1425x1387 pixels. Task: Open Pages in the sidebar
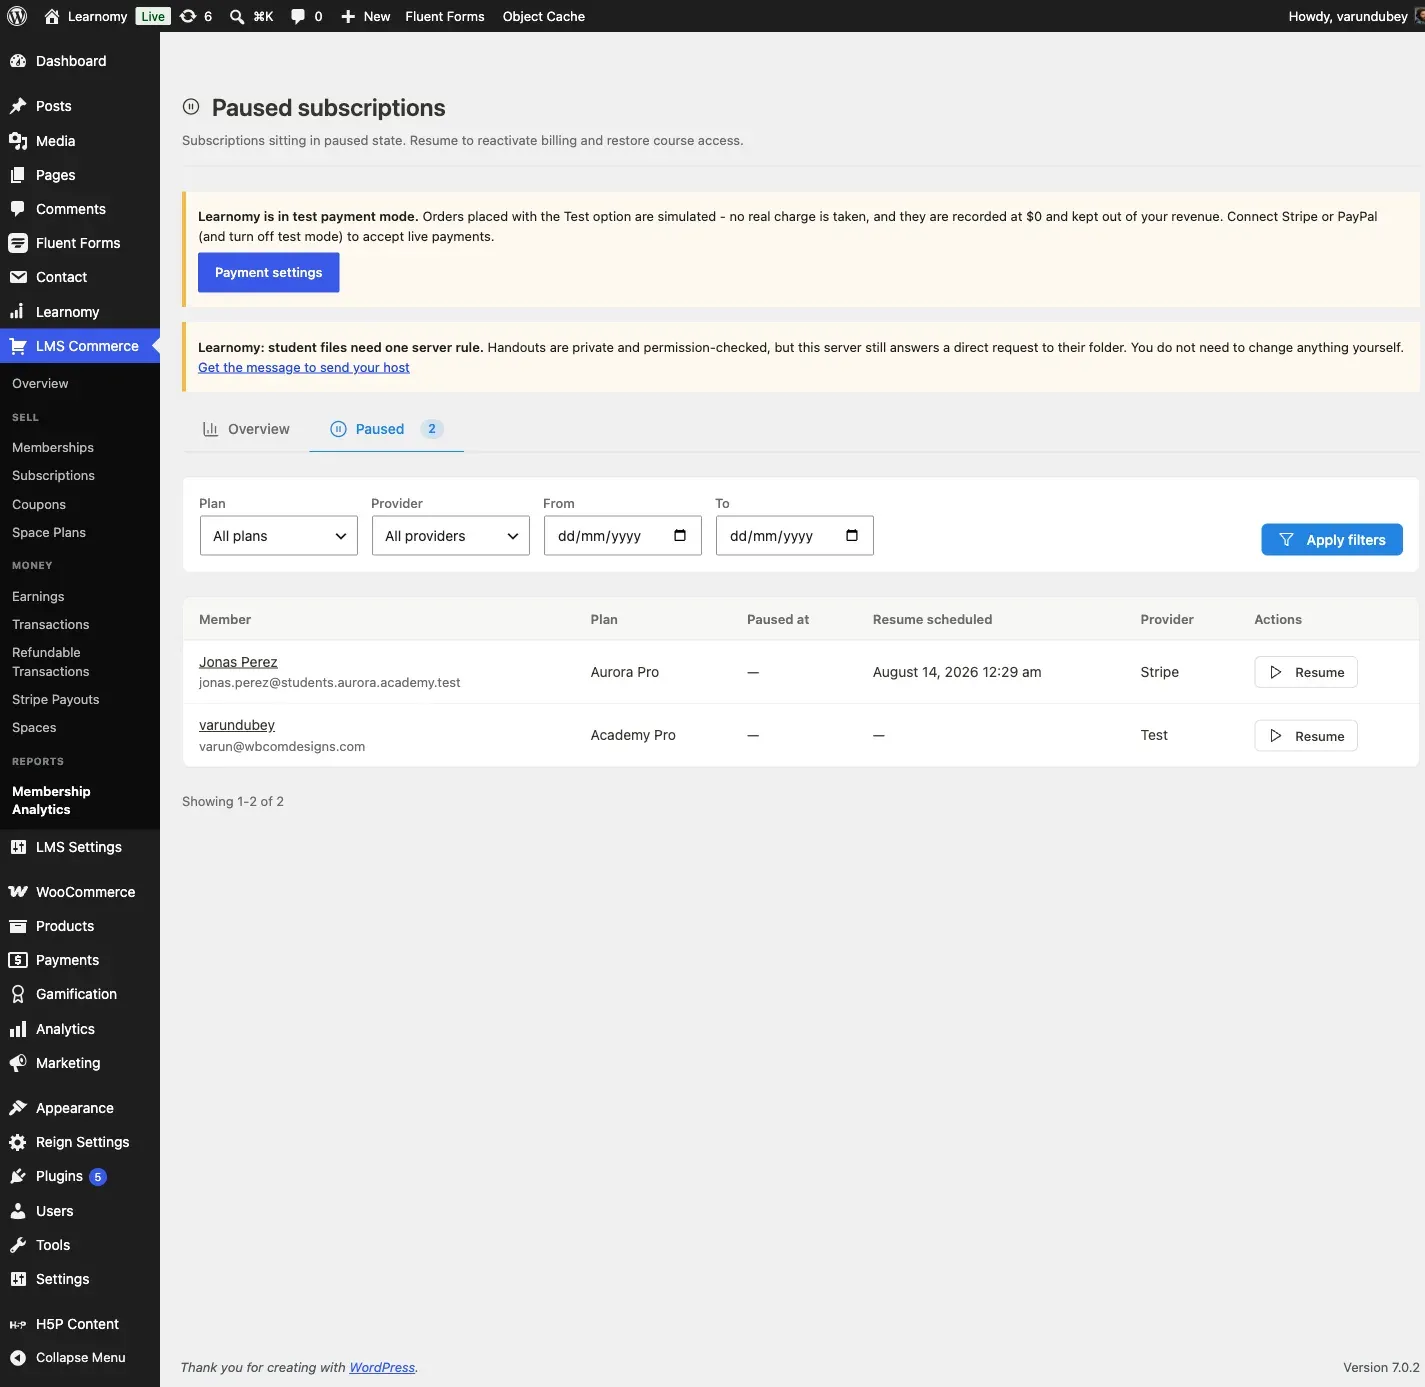pyautogui.click(x=80, y=175)
